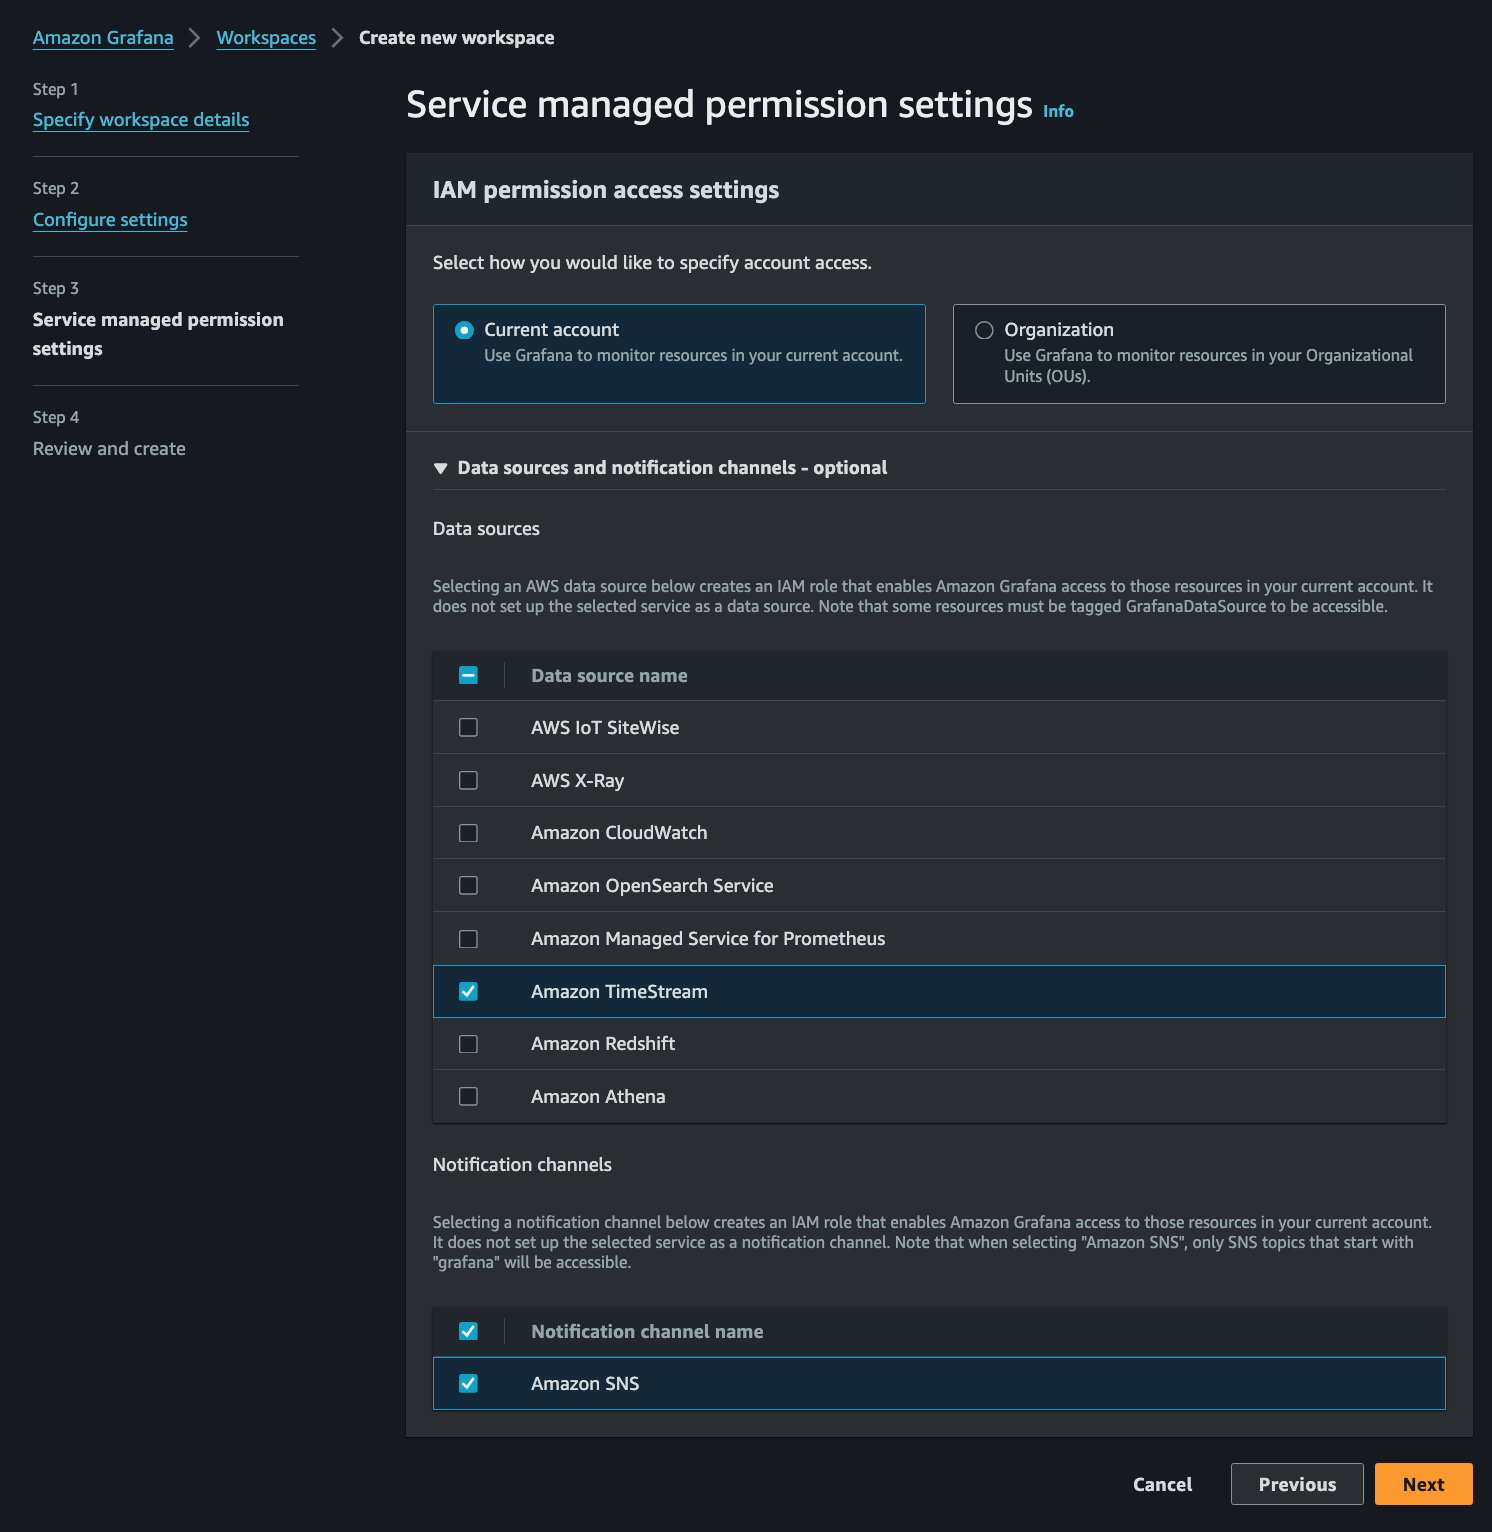Check the Amazon OpenSearch Service checkbox
Image resolution: width=1492 pixels, height=1532 pixels.
[468, 886]
